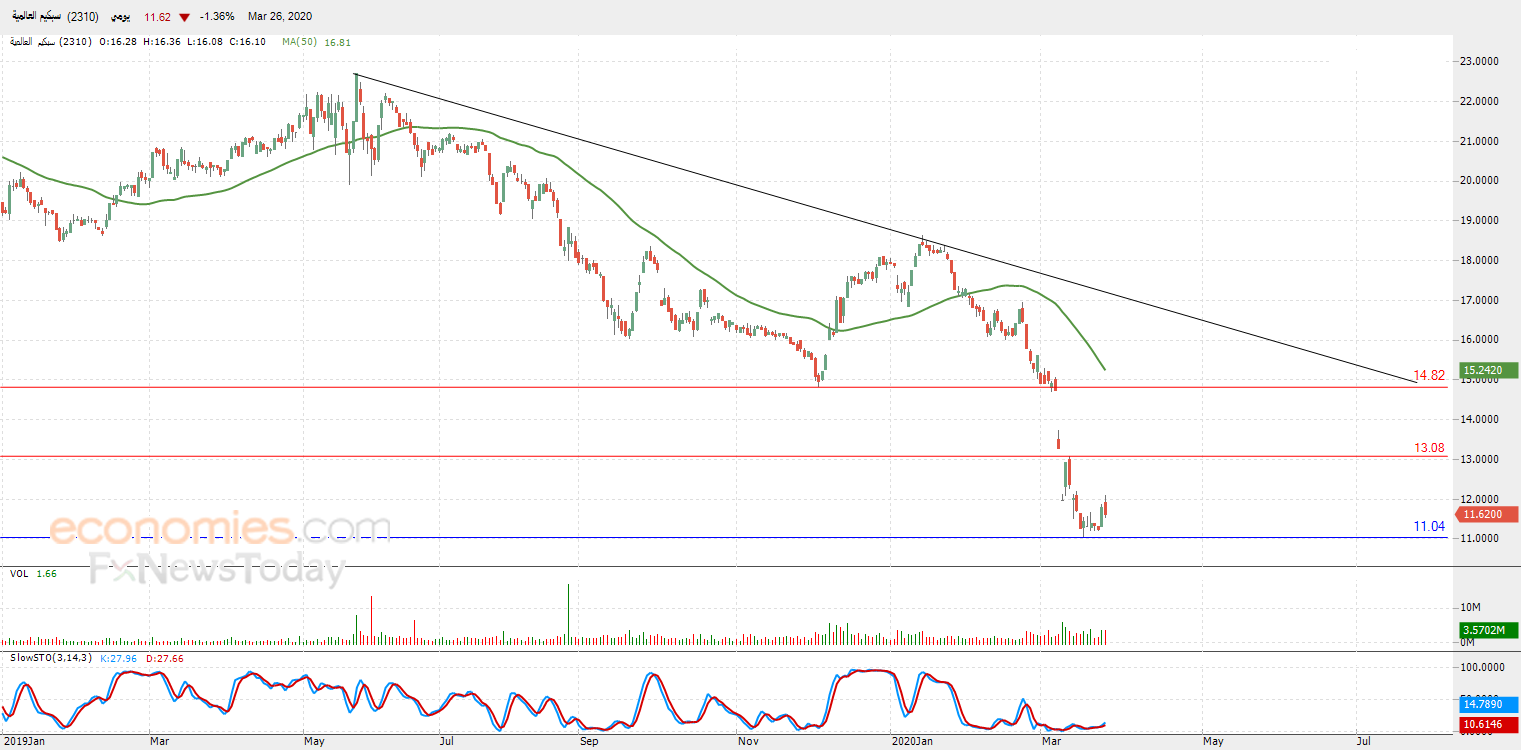This screenshot has width=1521, height=750.
Task: Select the high value H:16.36
Action: click(162, 42)
